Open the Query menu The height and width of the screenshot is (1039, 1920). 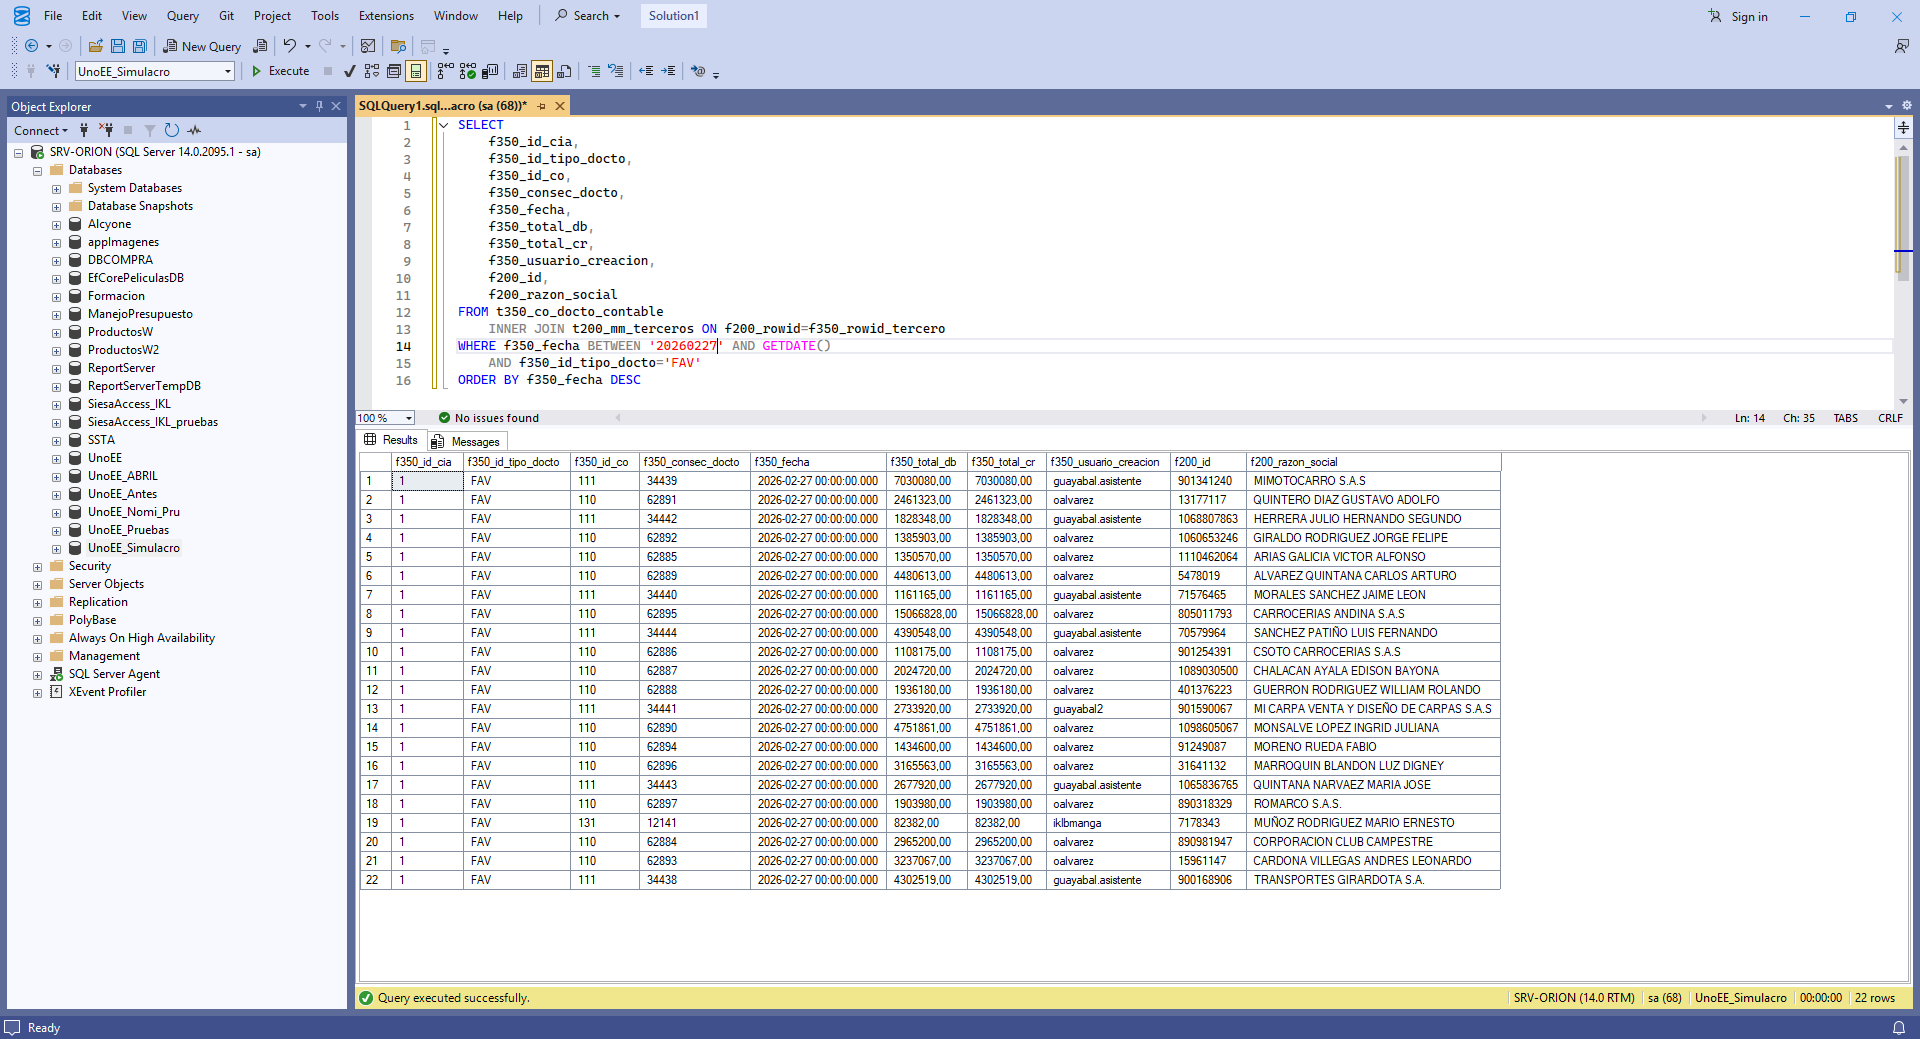point(182,15)
